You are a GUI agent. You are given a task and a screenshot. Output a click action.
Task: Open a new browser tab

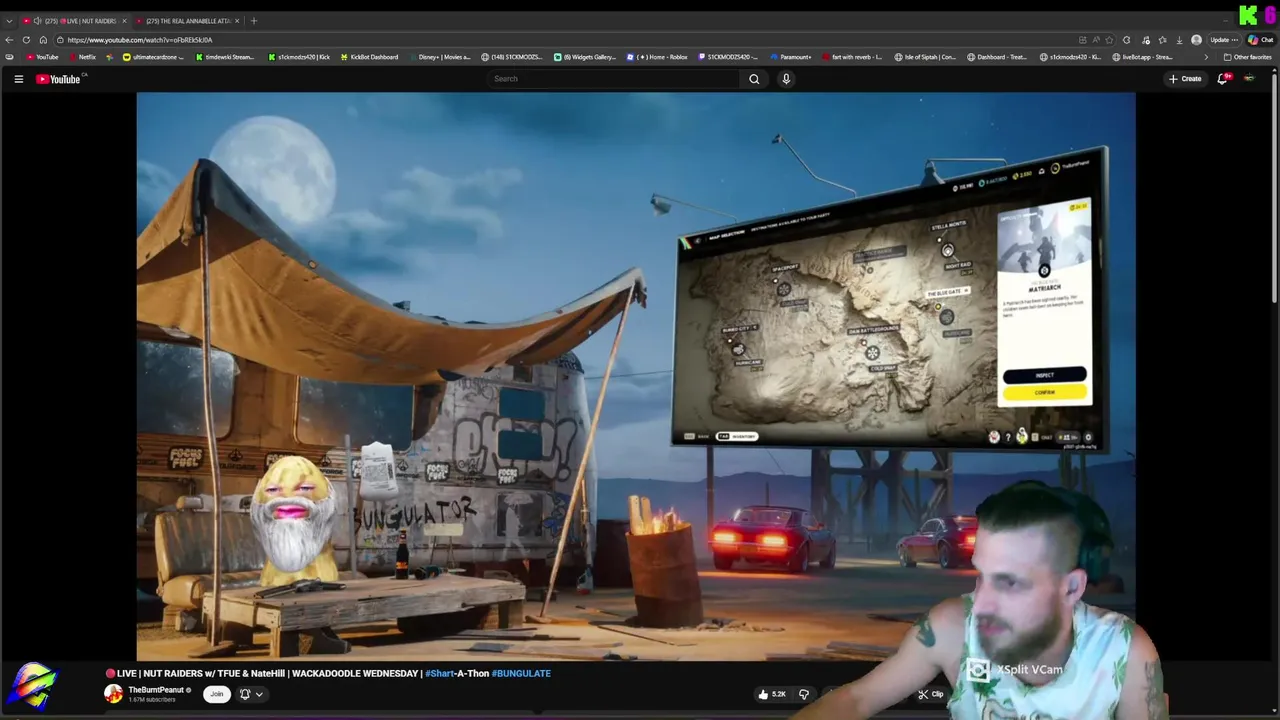254,21
